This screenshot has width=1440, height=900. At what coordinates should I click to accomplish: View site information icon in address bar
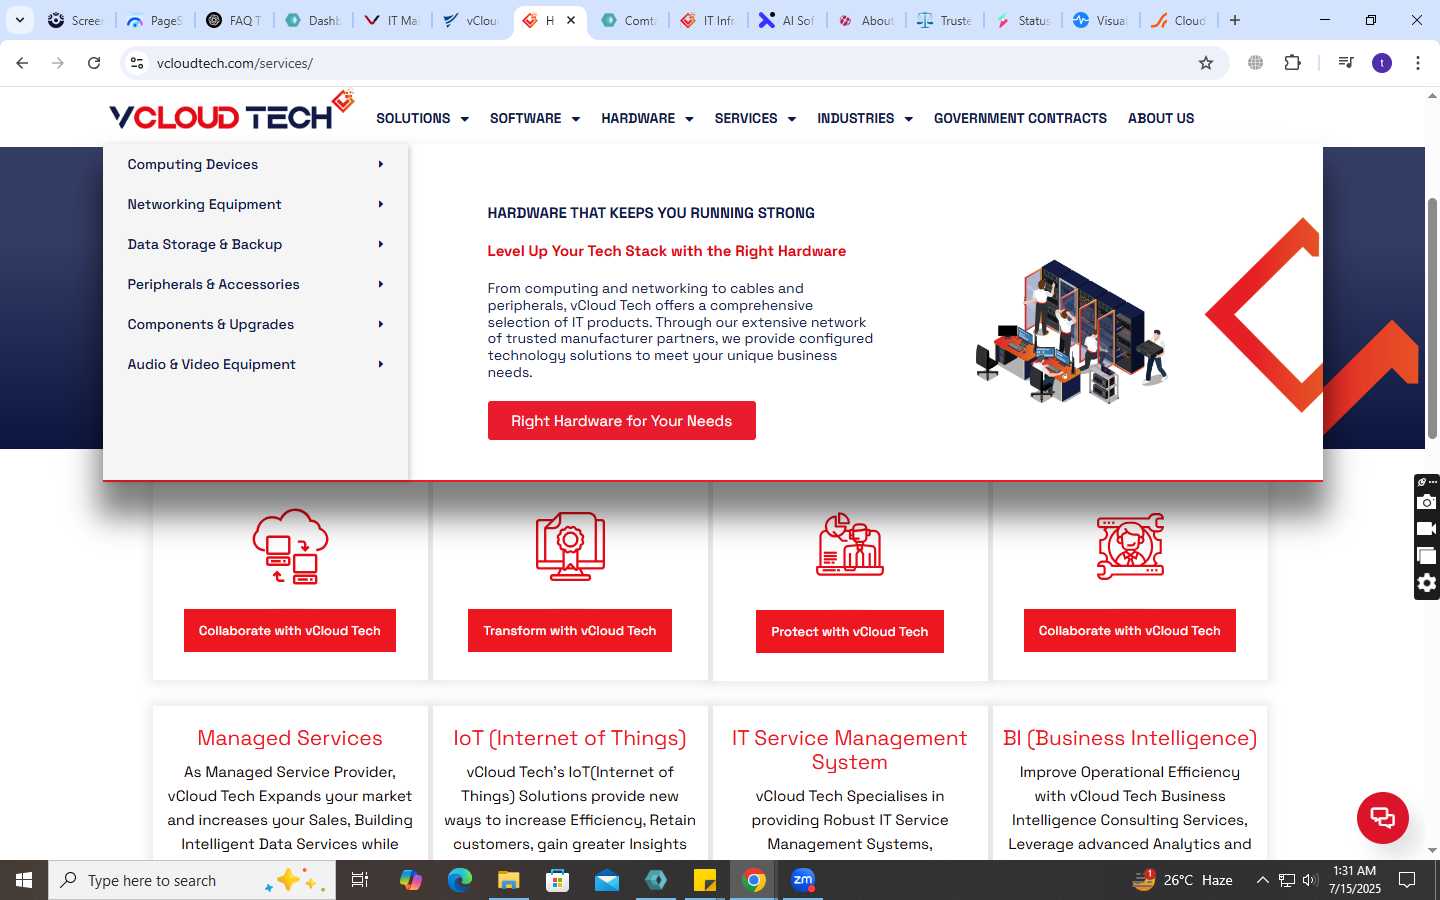[x=137, y=63]
